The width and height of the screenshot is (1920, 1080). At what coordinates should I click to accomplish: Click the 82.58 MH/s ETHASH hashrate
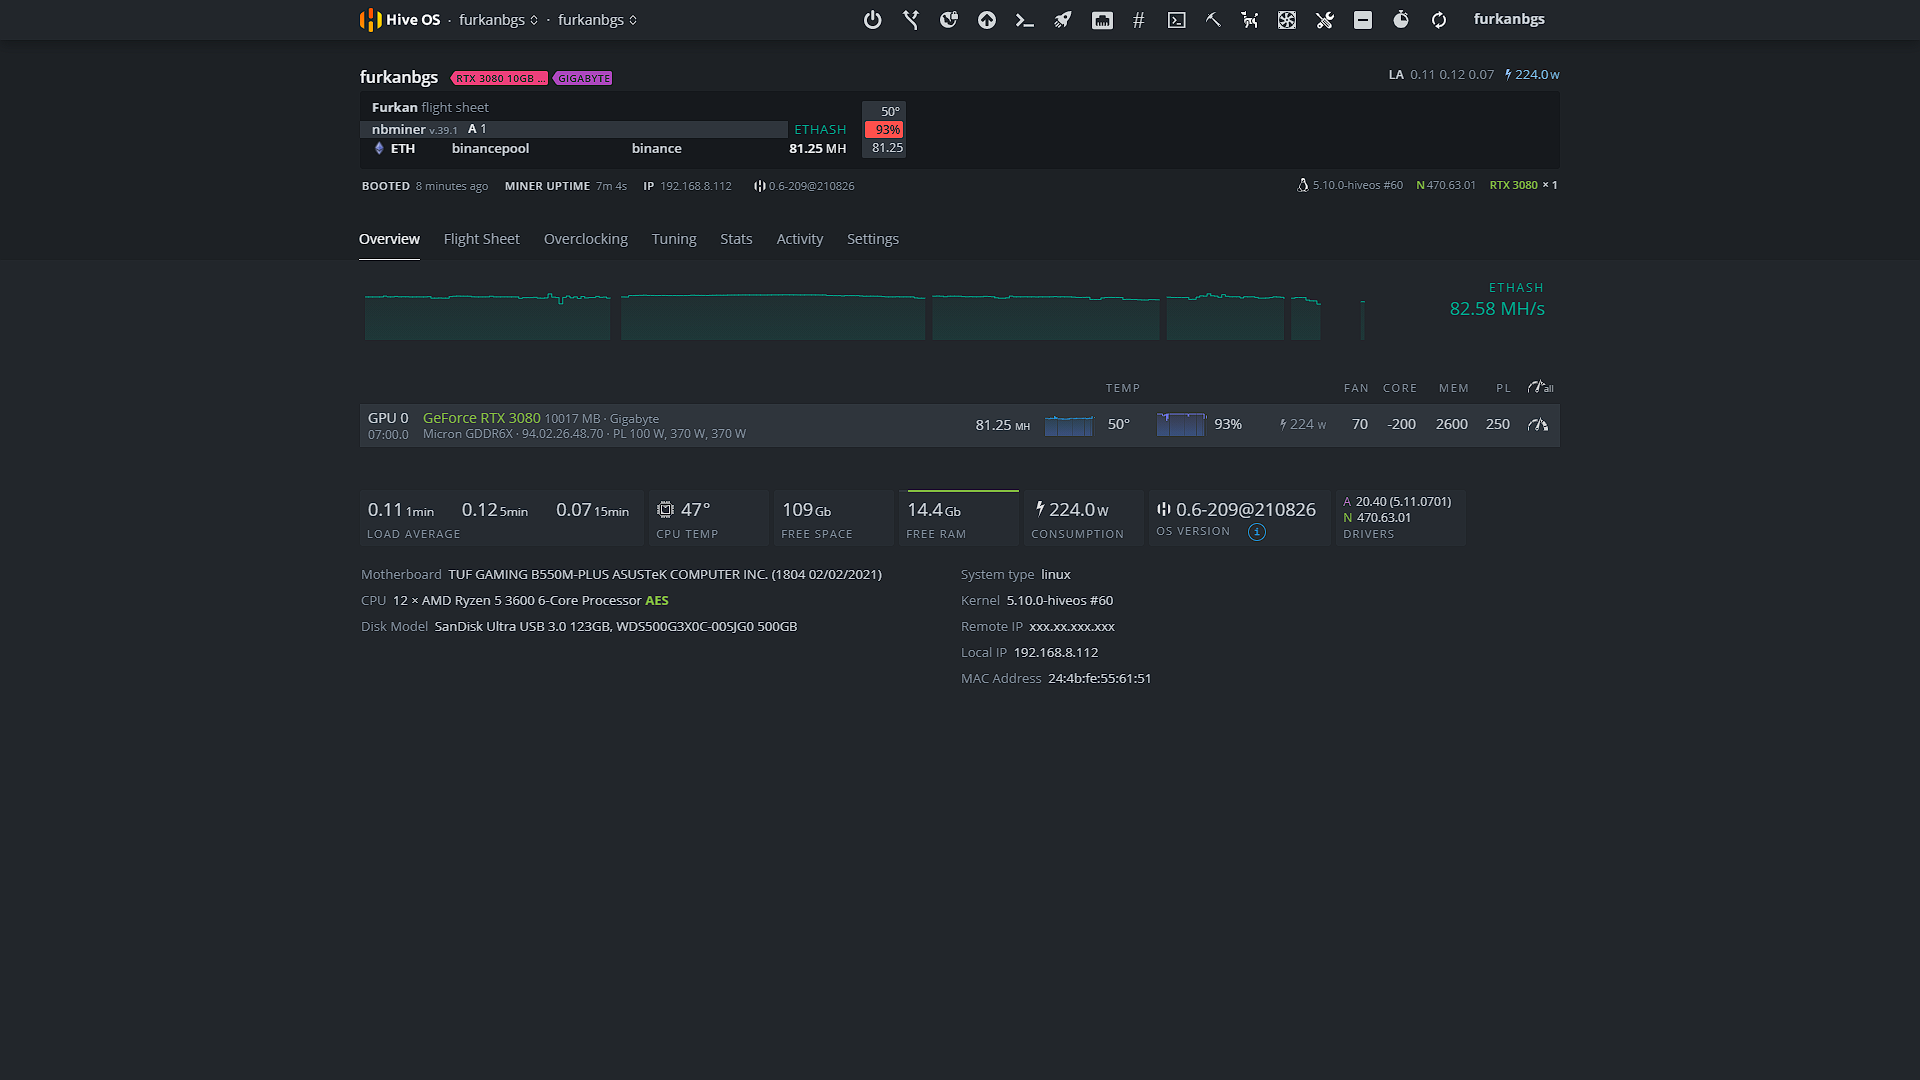[1497, 309]
